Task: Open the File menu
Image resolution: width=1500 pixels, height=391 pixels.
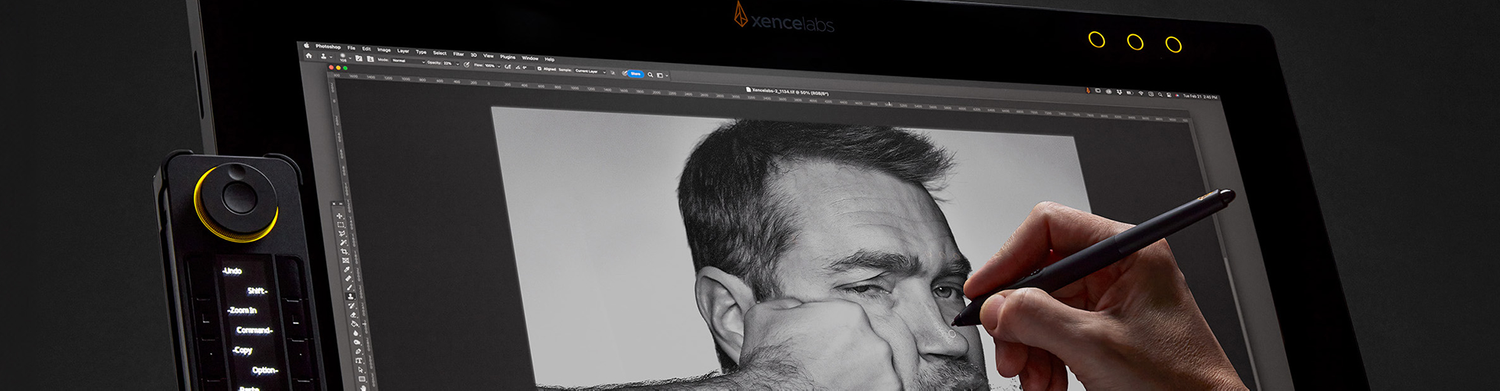Action: [x=351, y=48]
